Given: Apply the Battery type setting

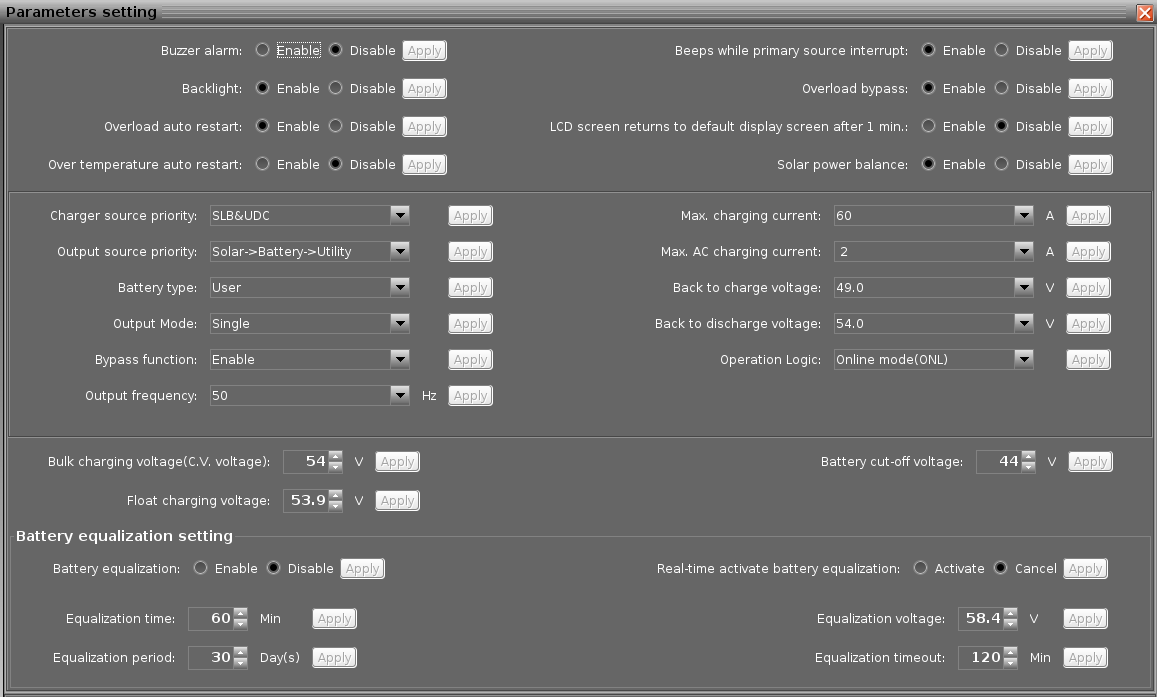Looking at the screenshot, I should [x=470, y=288].
